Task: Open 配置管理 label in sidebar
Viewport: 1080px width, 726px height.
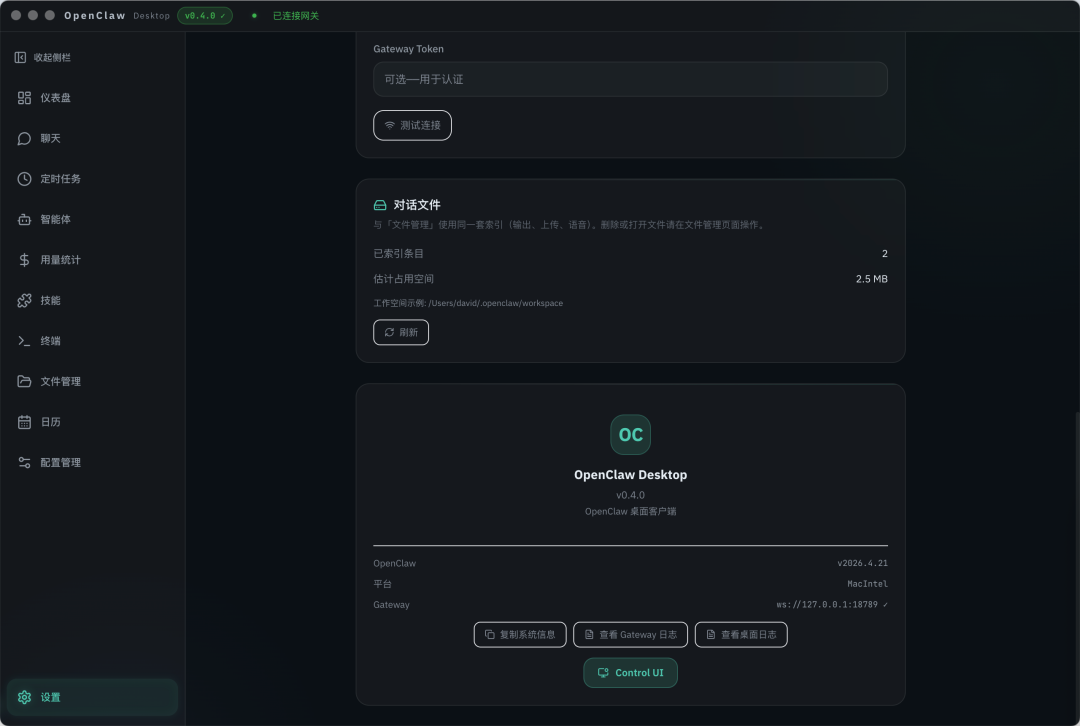Action: [61, 463]
